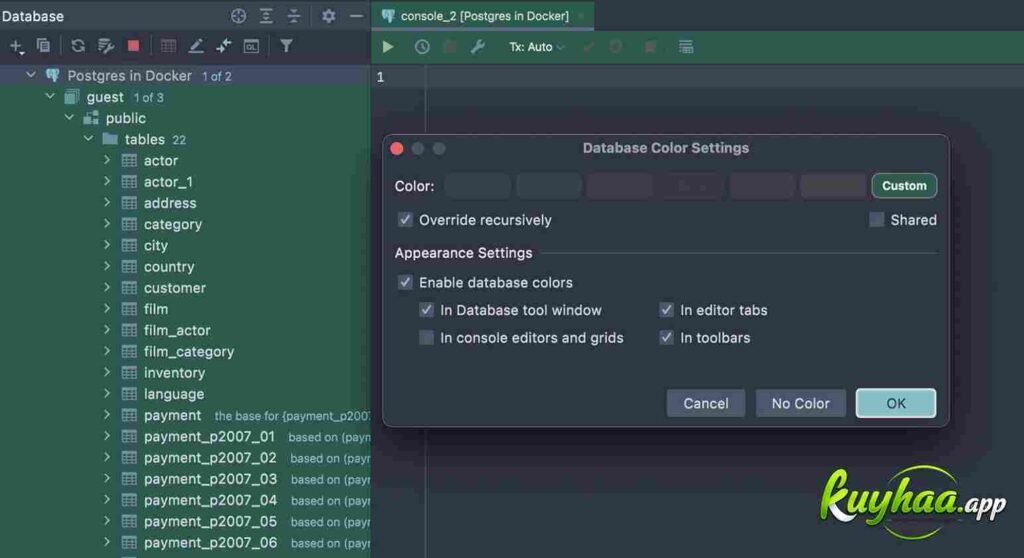The width and height of the screenshot is (1024, 558).
Task: Open console settings wrench icon
Action: tap(477, 46)
